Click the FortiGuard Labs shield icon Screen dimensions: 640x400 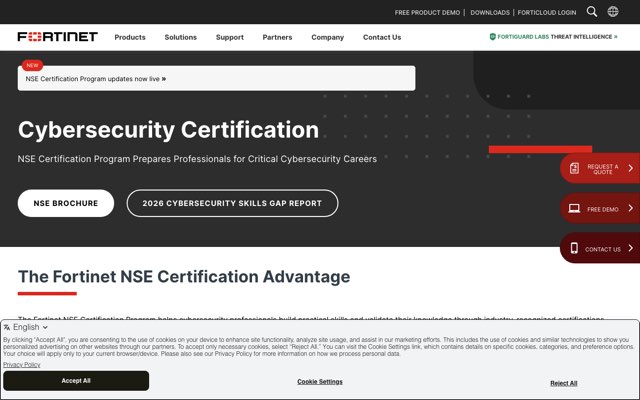click(x=492, y=37)
